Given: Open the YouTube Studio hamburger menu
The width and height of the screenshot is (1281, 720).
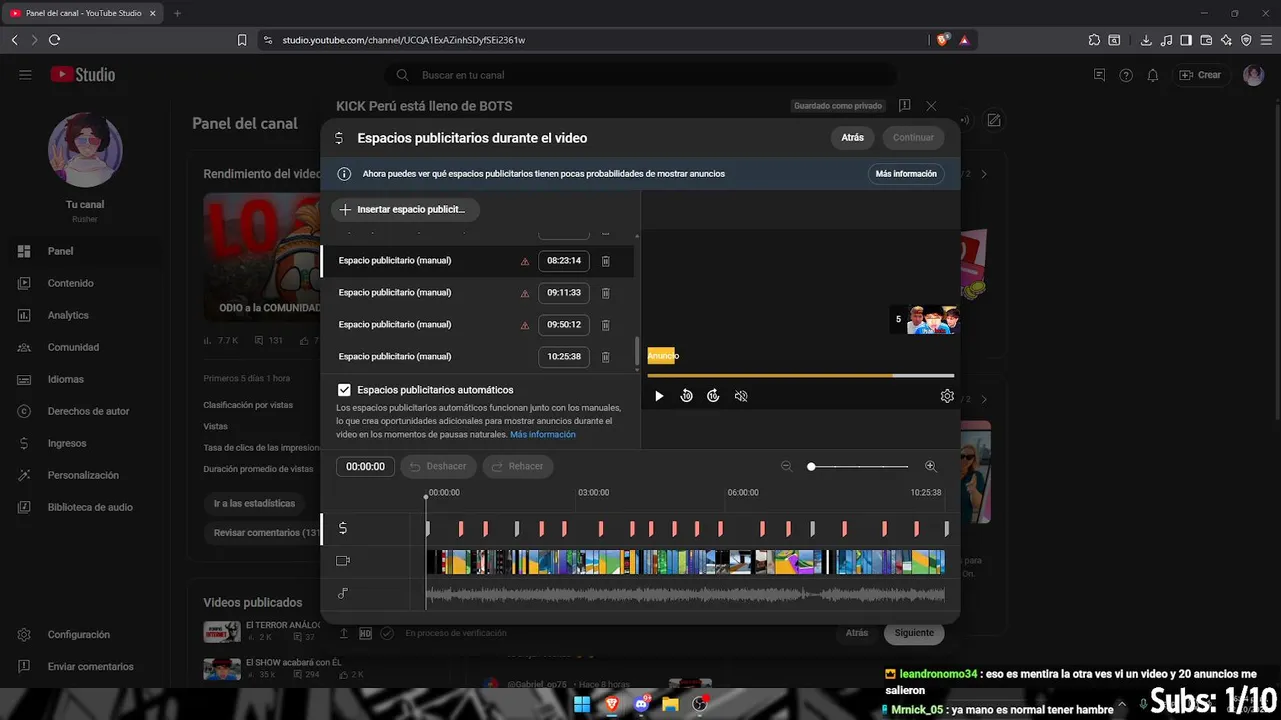Looking at the screenshot, I should [25, 75].
